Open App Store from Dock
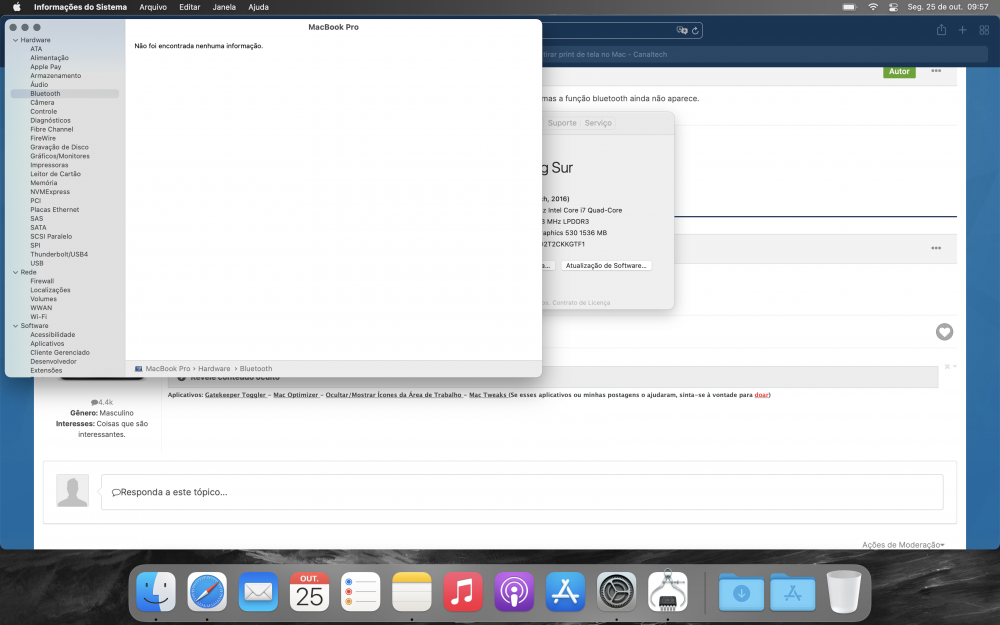Screen dimensions: 1000x625 pos(565,591)
